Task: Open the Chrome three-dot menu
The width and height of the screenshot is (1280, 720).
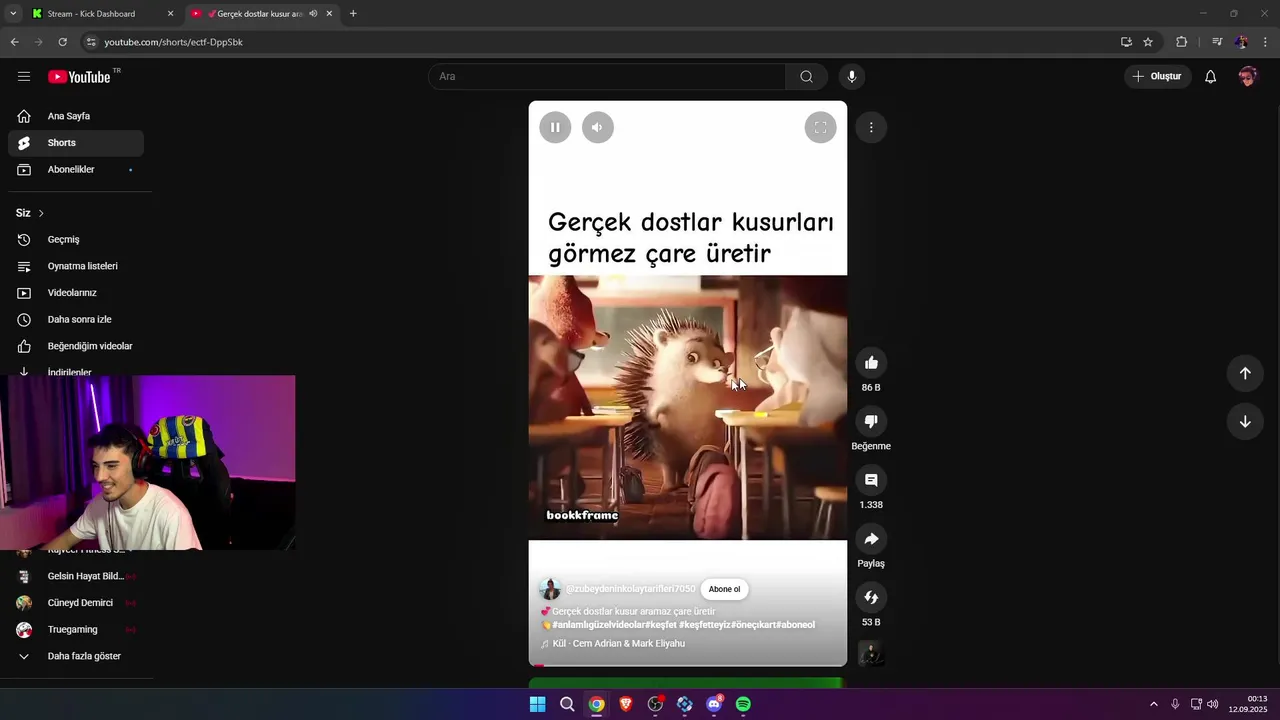Action: pyautogui.click(x=1266, y=42)
